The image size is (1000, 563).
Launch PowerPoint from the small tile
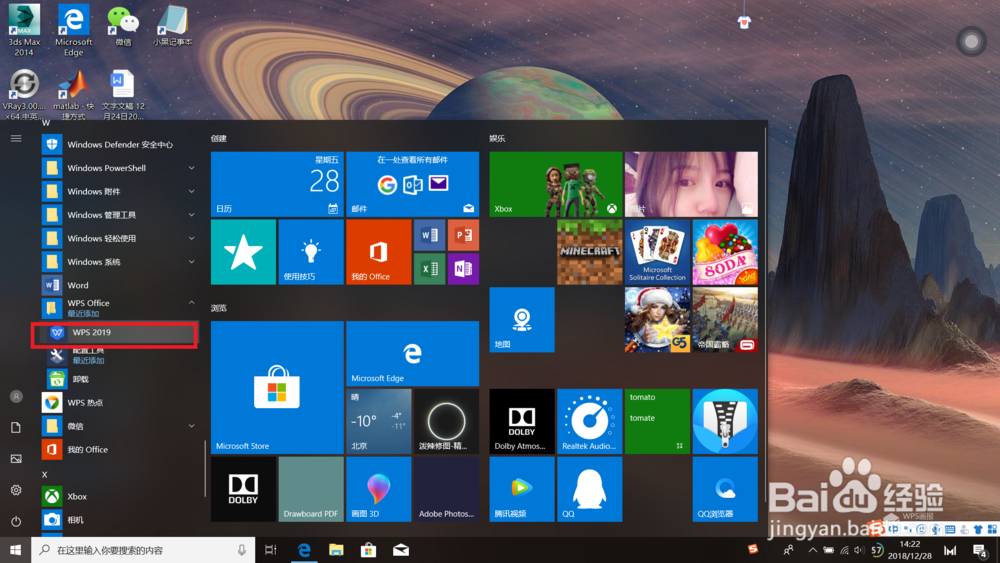pos(463,235)
